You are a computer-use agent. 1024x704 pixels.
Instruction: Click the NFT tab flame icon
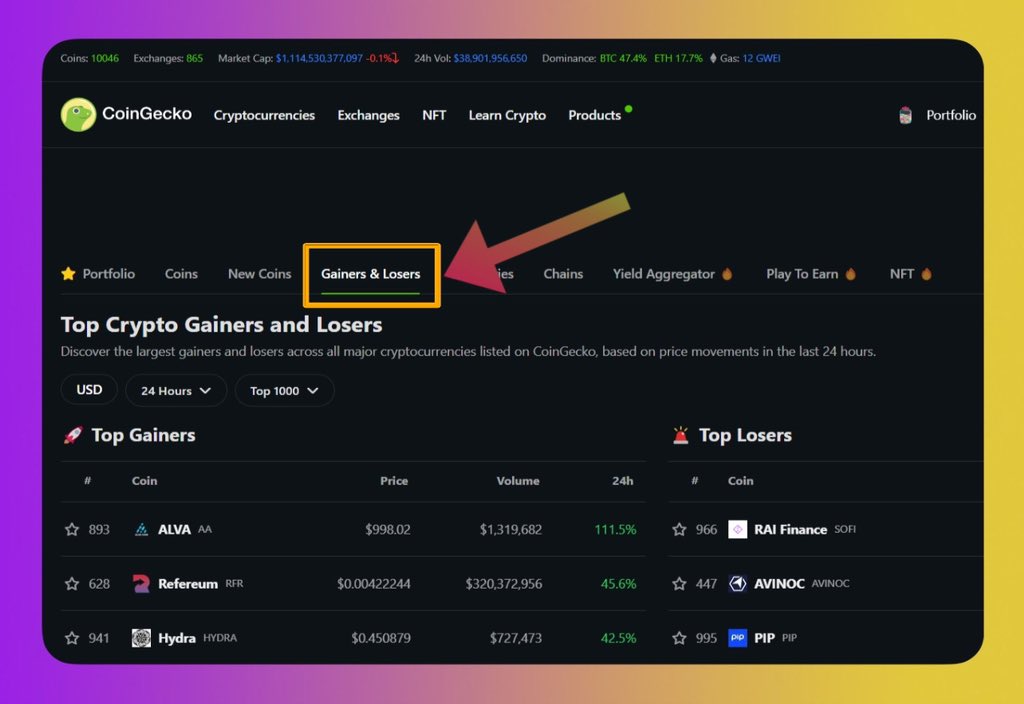click(x=926, y=274)
